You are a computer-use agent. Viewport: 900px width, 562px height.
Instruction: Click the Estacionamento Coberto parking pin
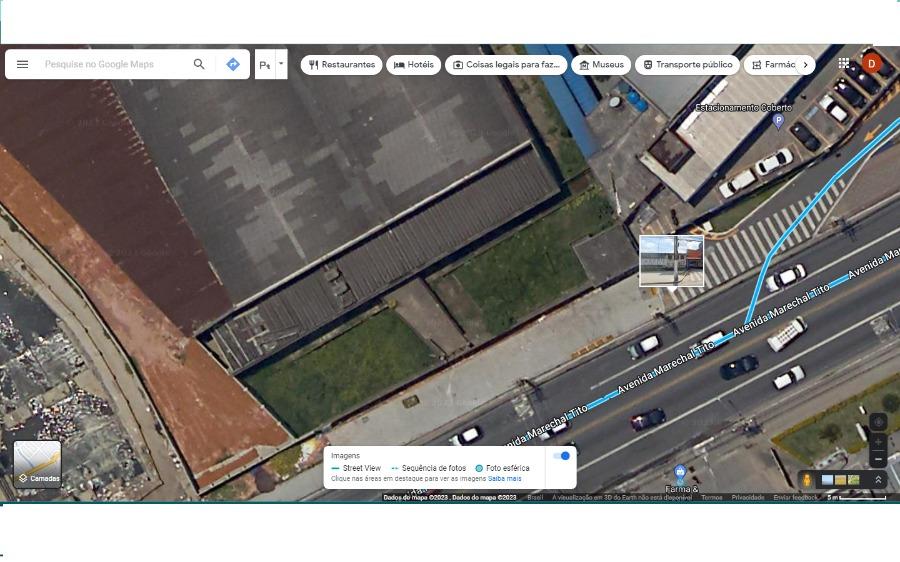[x=778, y=121]
